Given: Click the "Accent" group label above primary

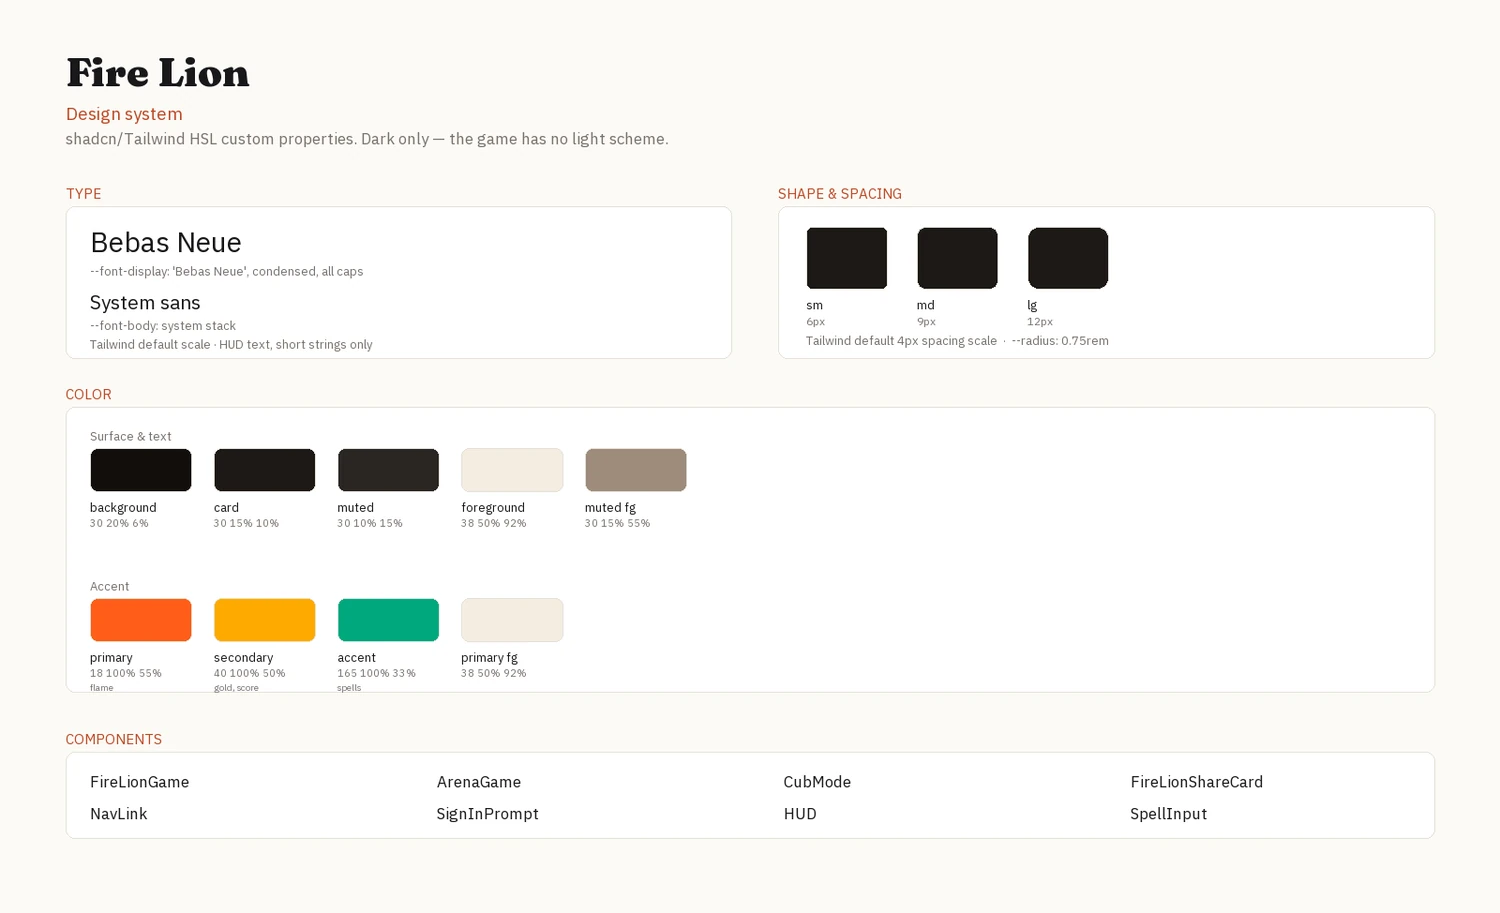Looking at the screenshot, I should click(x=110, y=587).
